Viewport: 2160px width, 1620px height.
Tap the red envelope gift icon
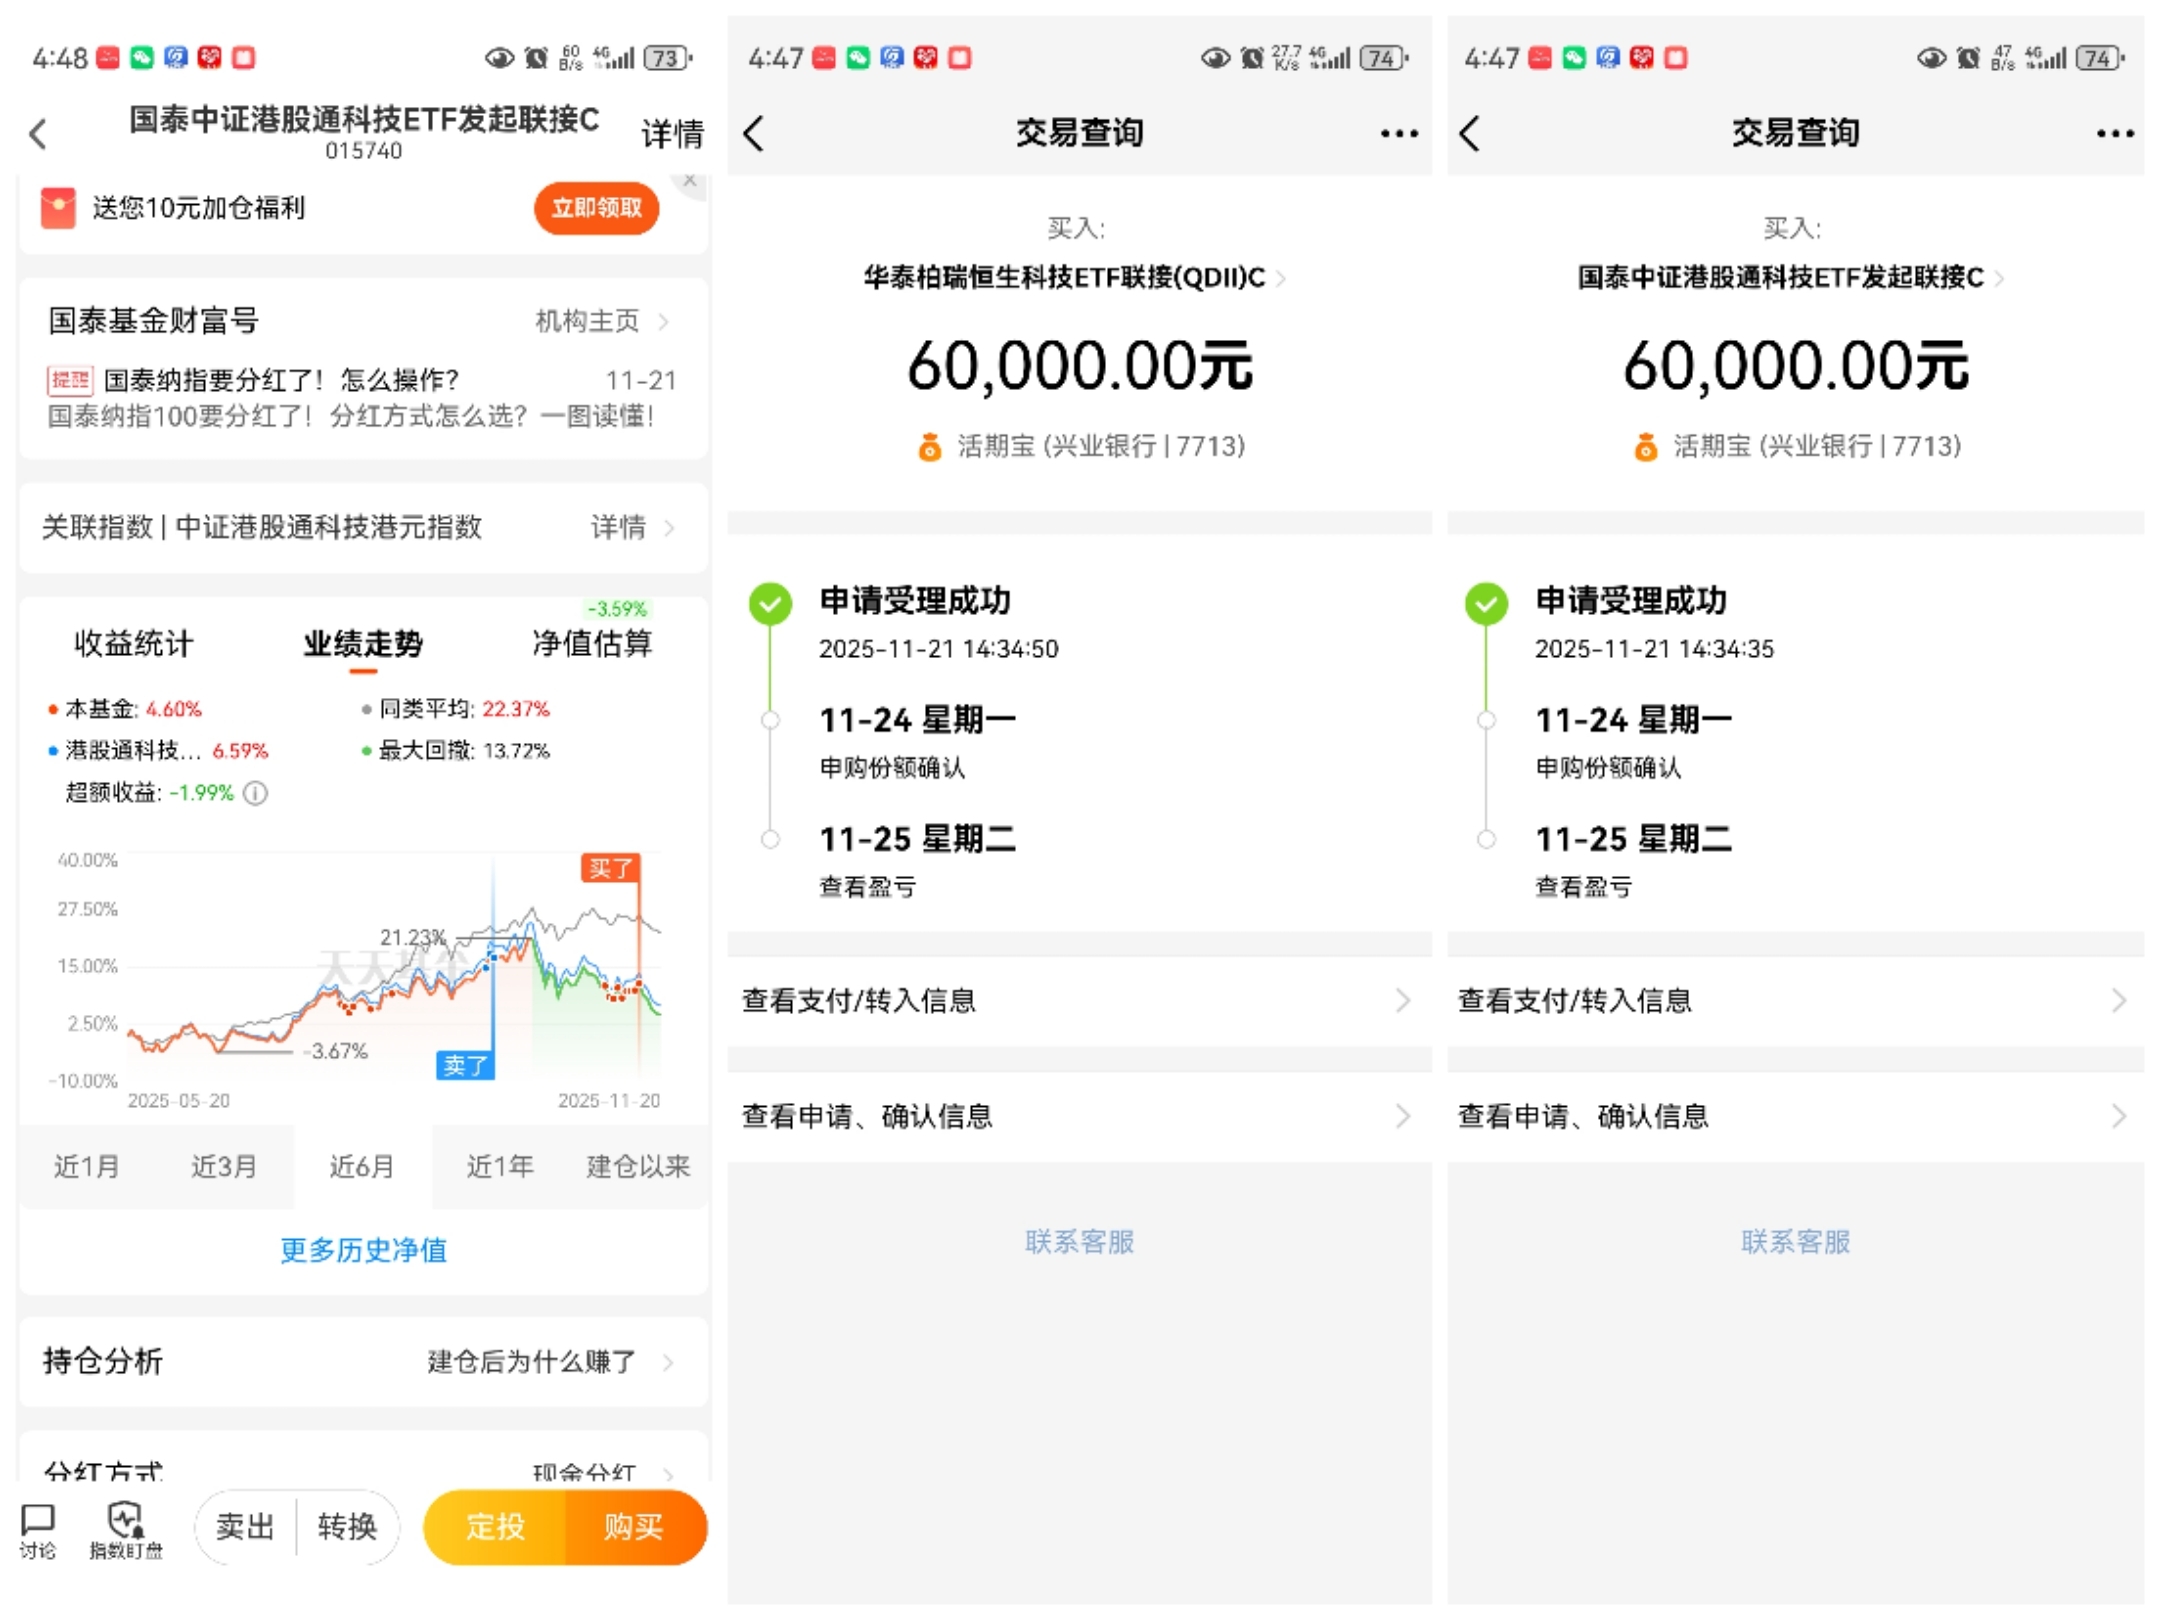[x=58, y=208]
